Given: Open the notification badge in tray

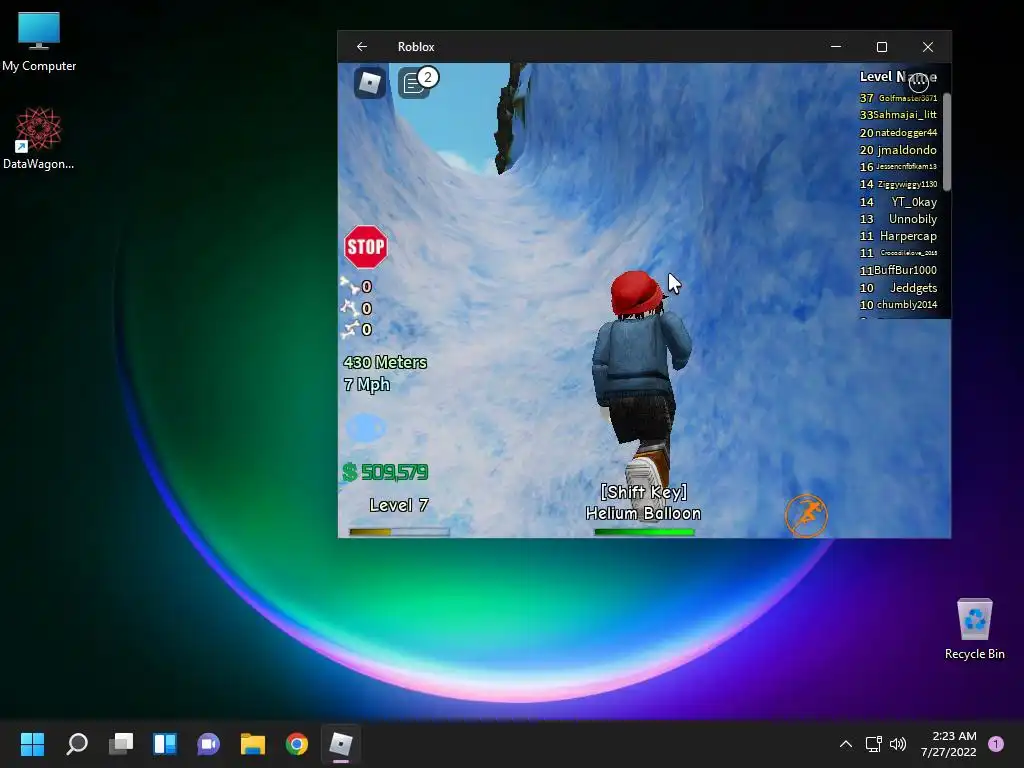Looking at the screenshot, I should pyautogui.click(x=996, y=744).
